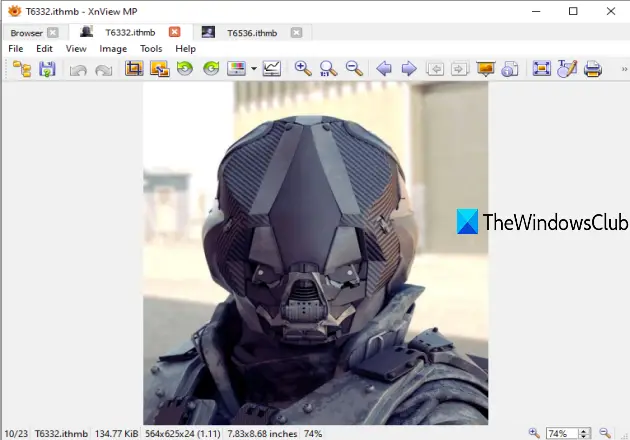
Task: Close the T6332.ithmb tab
Action: tap(174, 32)
